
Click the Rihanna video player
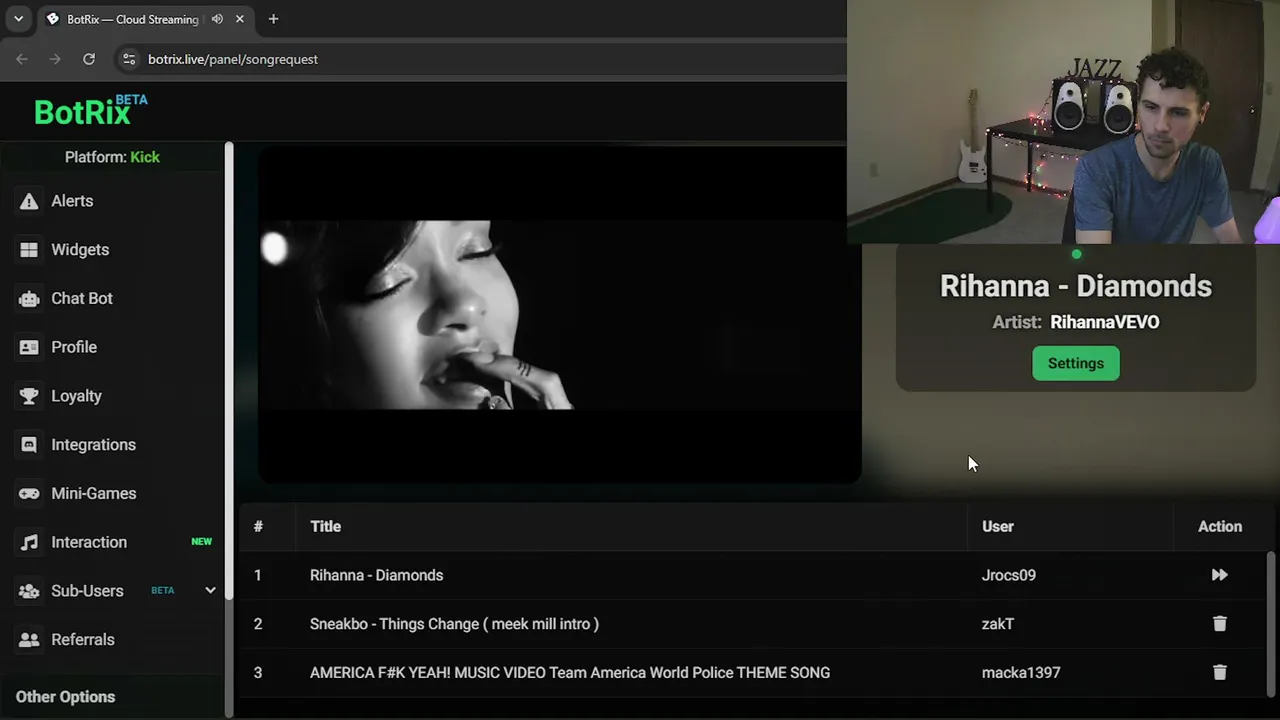pos(560,315)
